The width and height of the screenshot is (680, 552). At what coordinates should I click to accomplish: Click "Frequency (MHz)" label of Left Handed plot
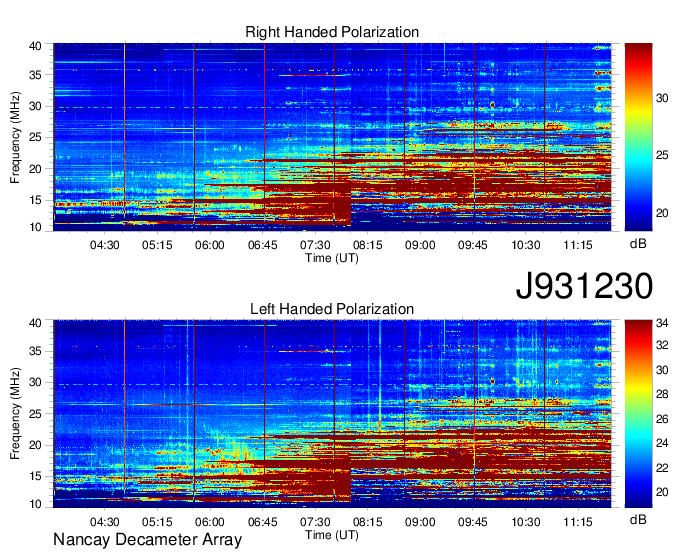(15, 414)
